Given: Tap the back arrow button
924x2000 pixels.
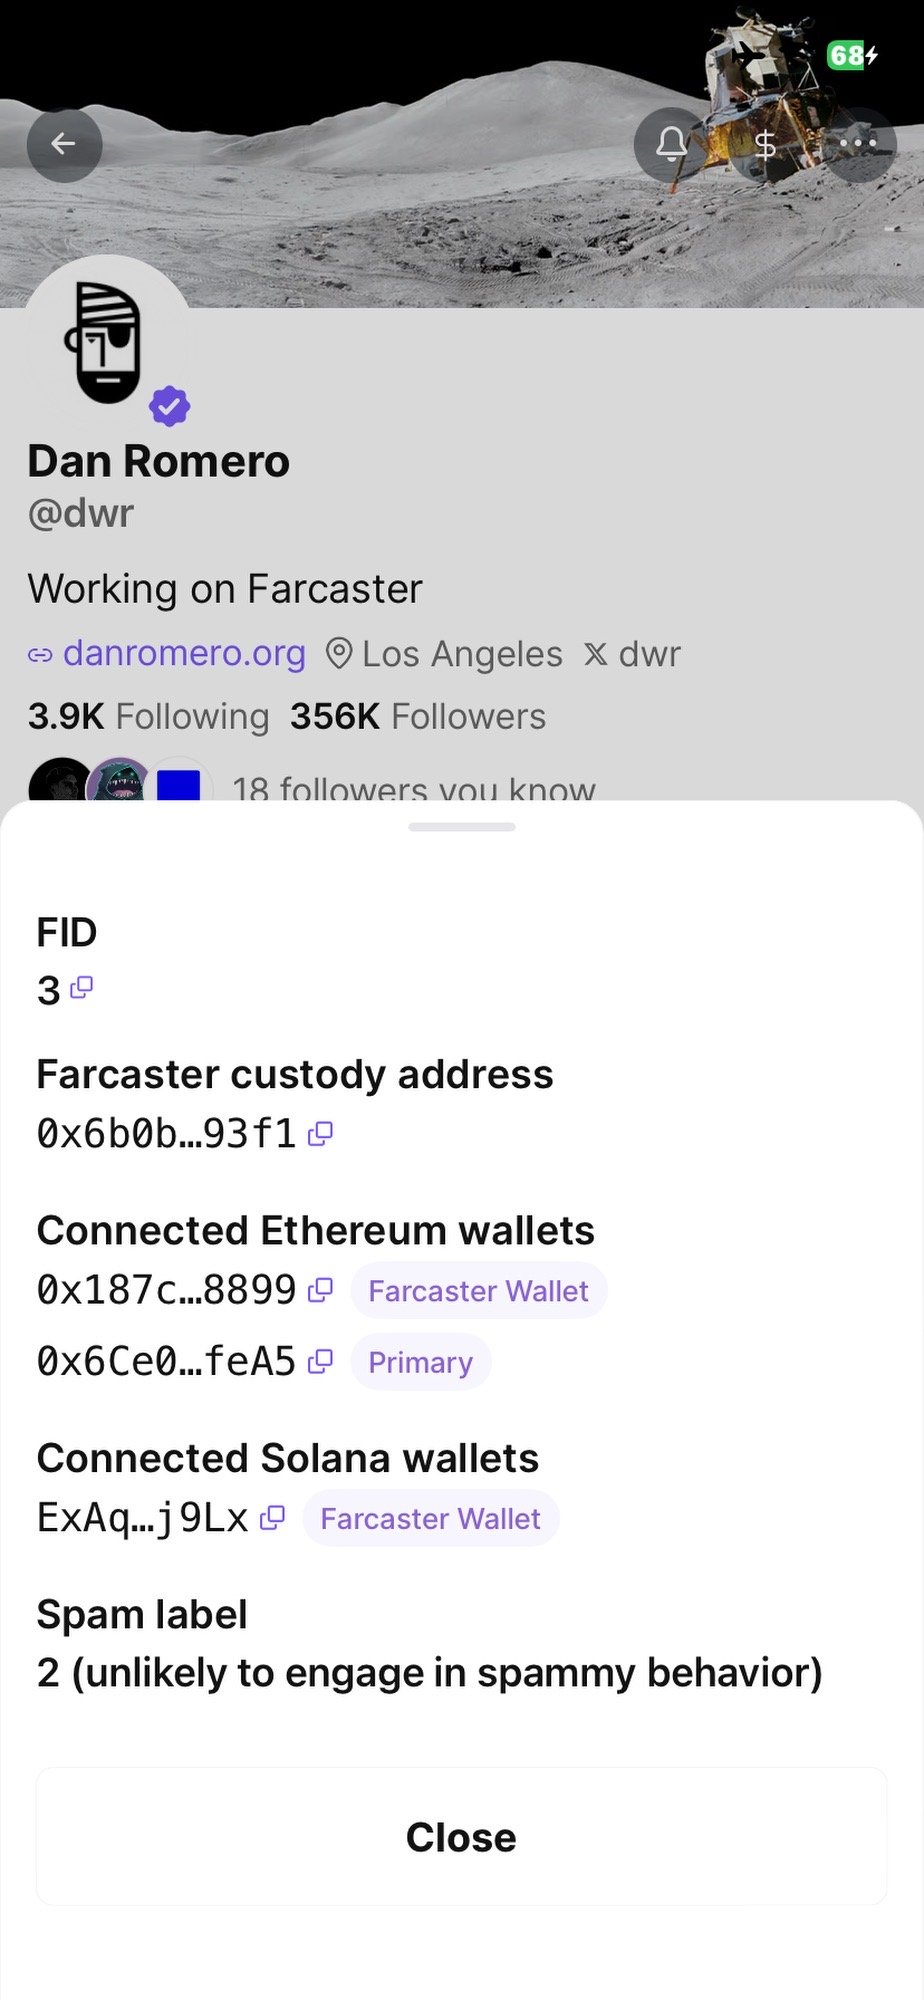Looking at the screenshot, I should 64,145.
